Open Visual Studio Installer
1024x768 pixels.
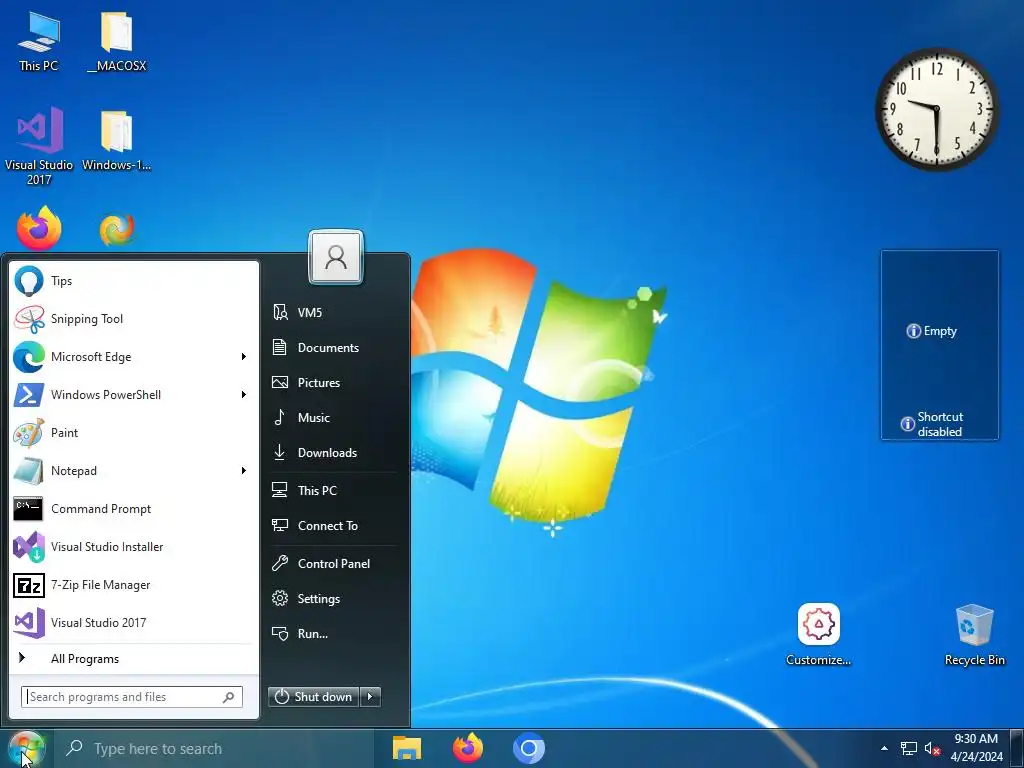coord(133,547)
